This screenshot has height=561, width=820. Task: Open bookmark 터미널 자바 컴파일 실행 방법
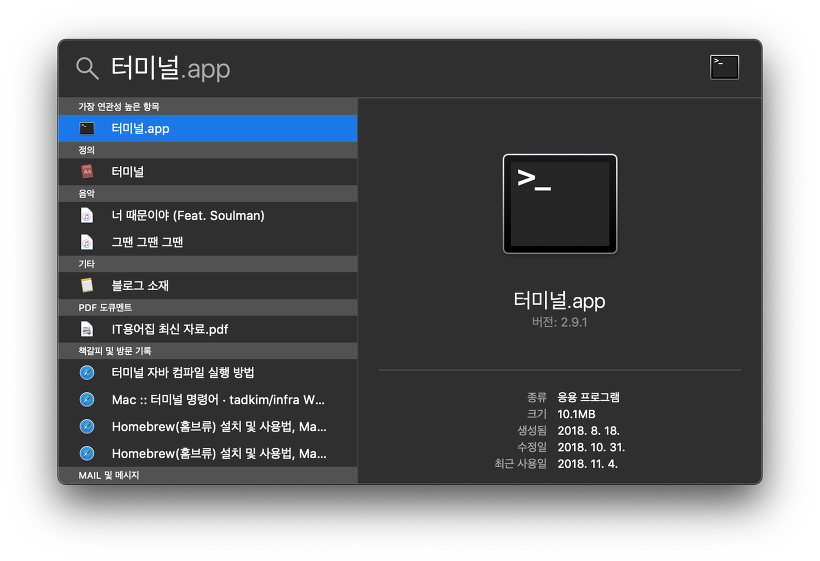pos(208,373)
